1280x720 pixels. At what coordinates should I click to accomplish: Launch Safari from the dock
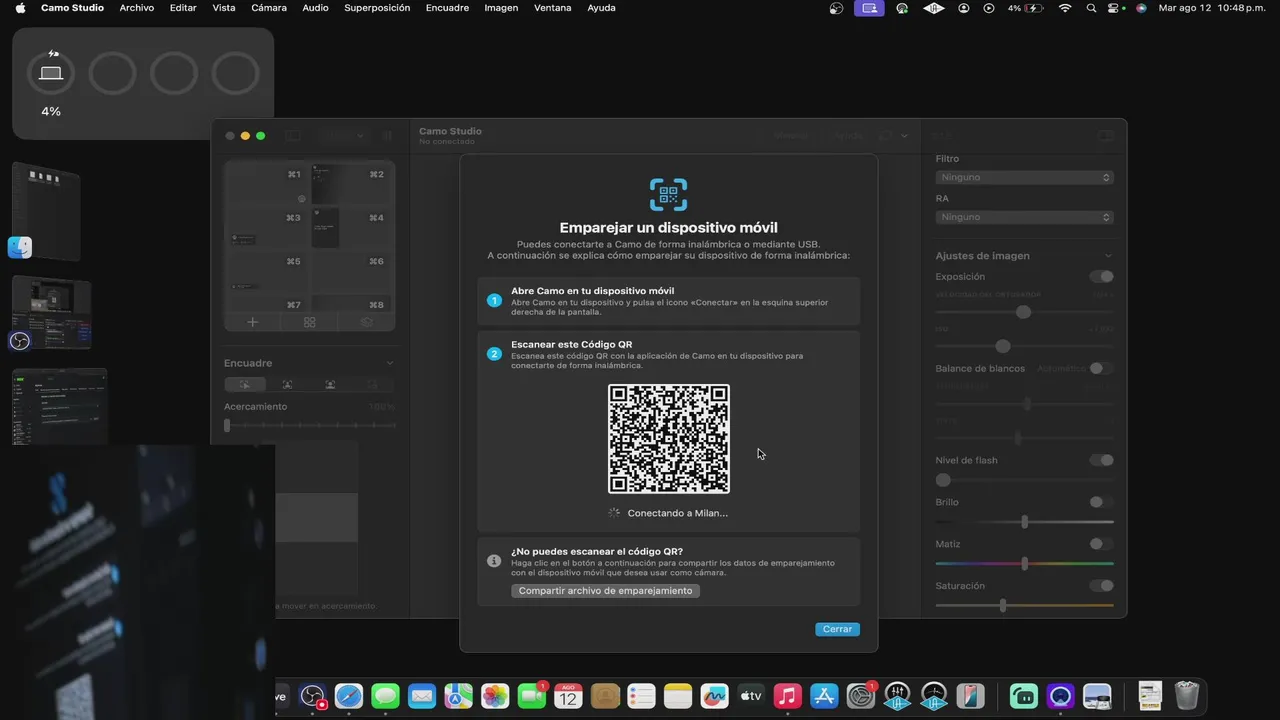point(349,695)
